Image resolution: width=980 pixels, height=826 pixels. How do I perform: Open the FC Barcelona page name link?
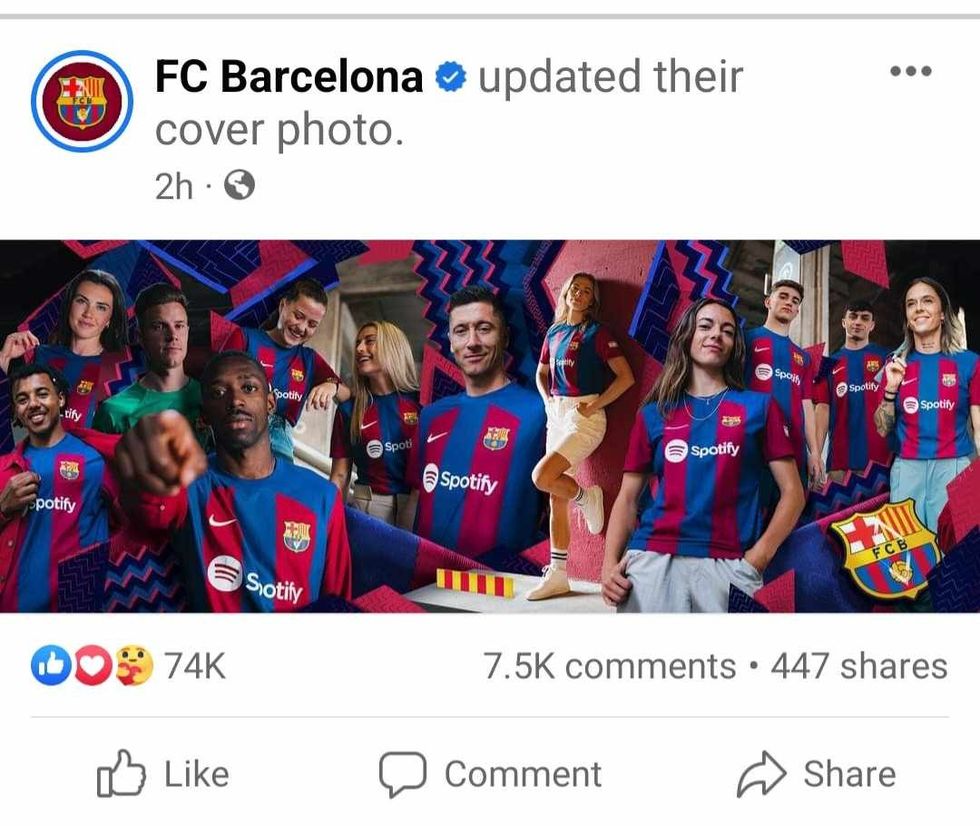[x=290, y=77]
